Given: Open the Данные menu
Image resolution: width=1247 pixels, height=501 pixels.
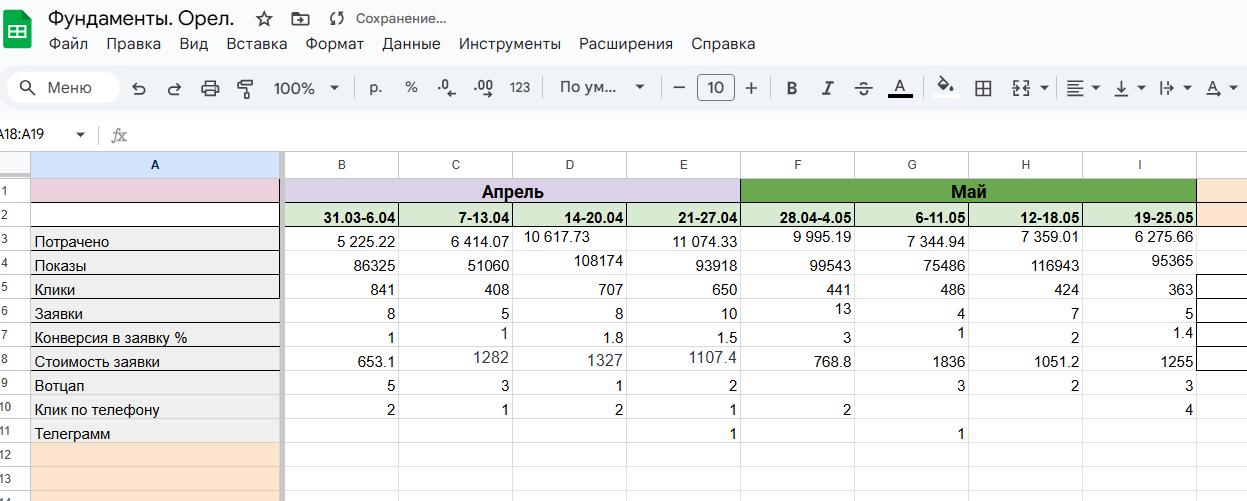Looking at the screenshot, I should point(411,44).
